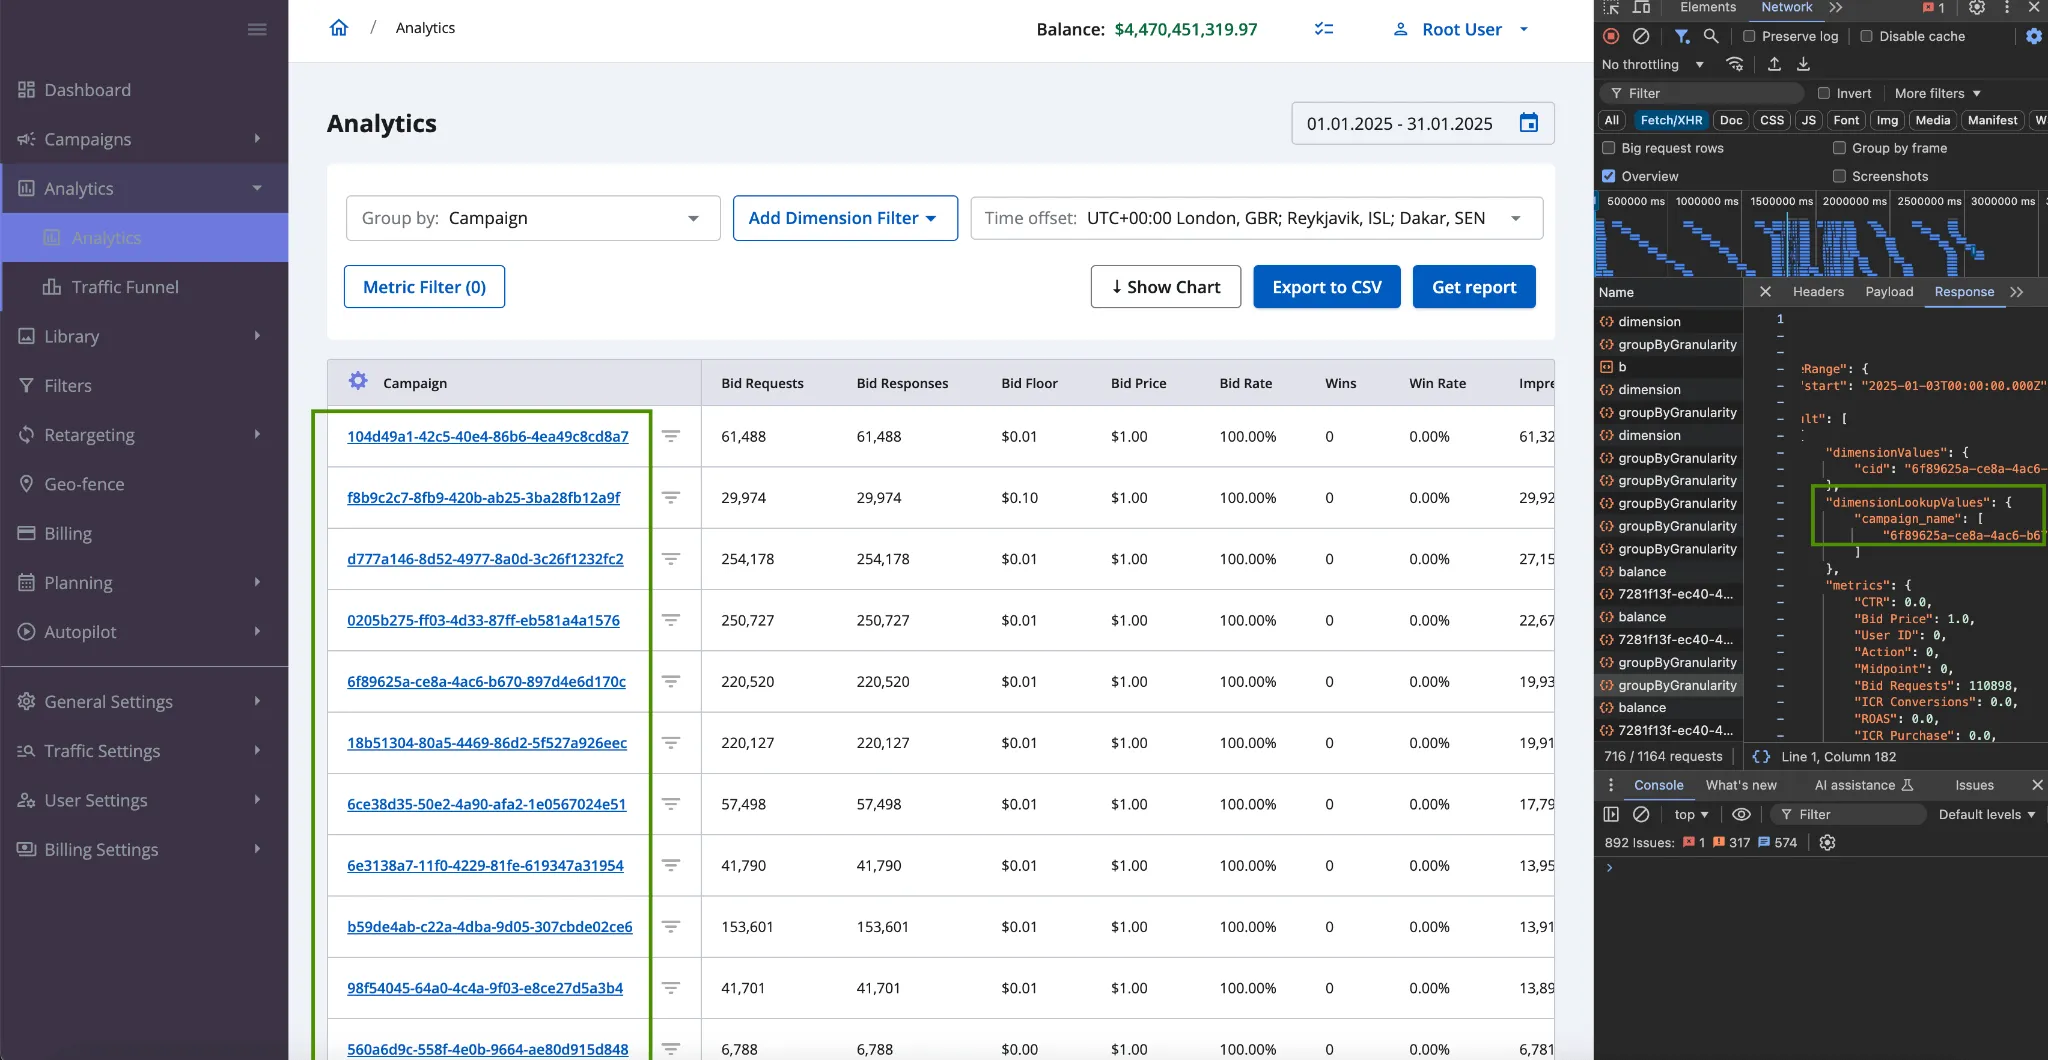Expand Campaigns in the sidebar
Screen dimensions: 2048x1060
click(145, 139)
